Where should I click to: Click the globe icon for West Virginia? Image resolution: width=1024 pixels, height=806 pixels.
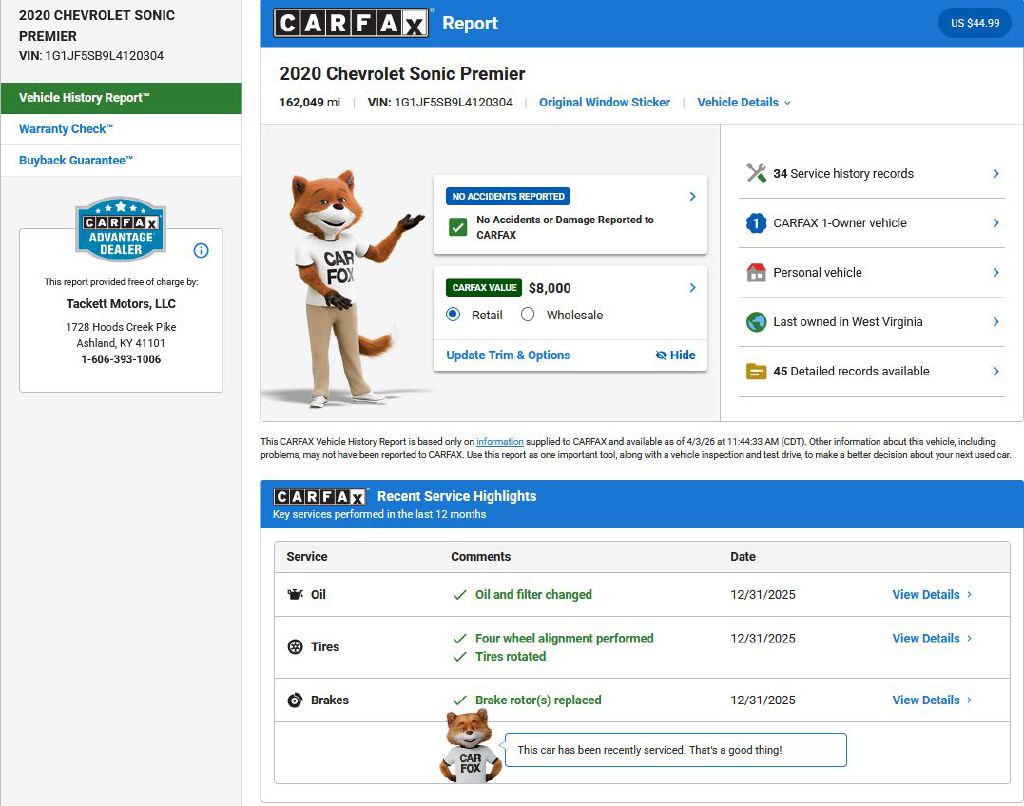[756, 322]
